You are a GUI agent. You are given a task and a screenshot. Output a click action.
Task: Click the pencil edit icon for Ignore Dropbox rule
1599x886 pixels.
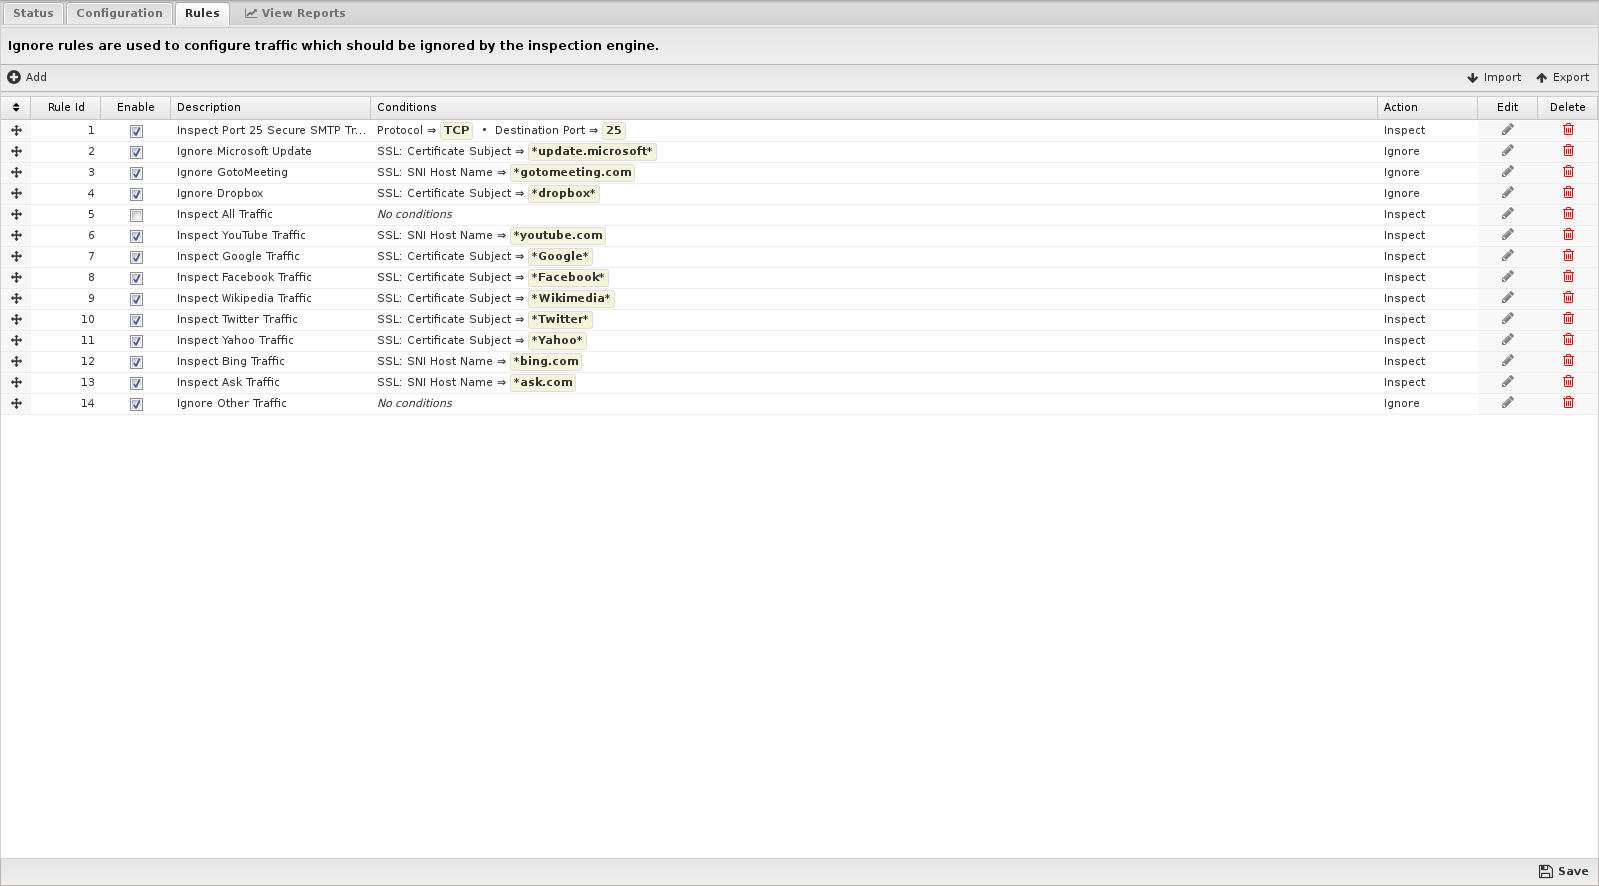[x=1507, y=193]
